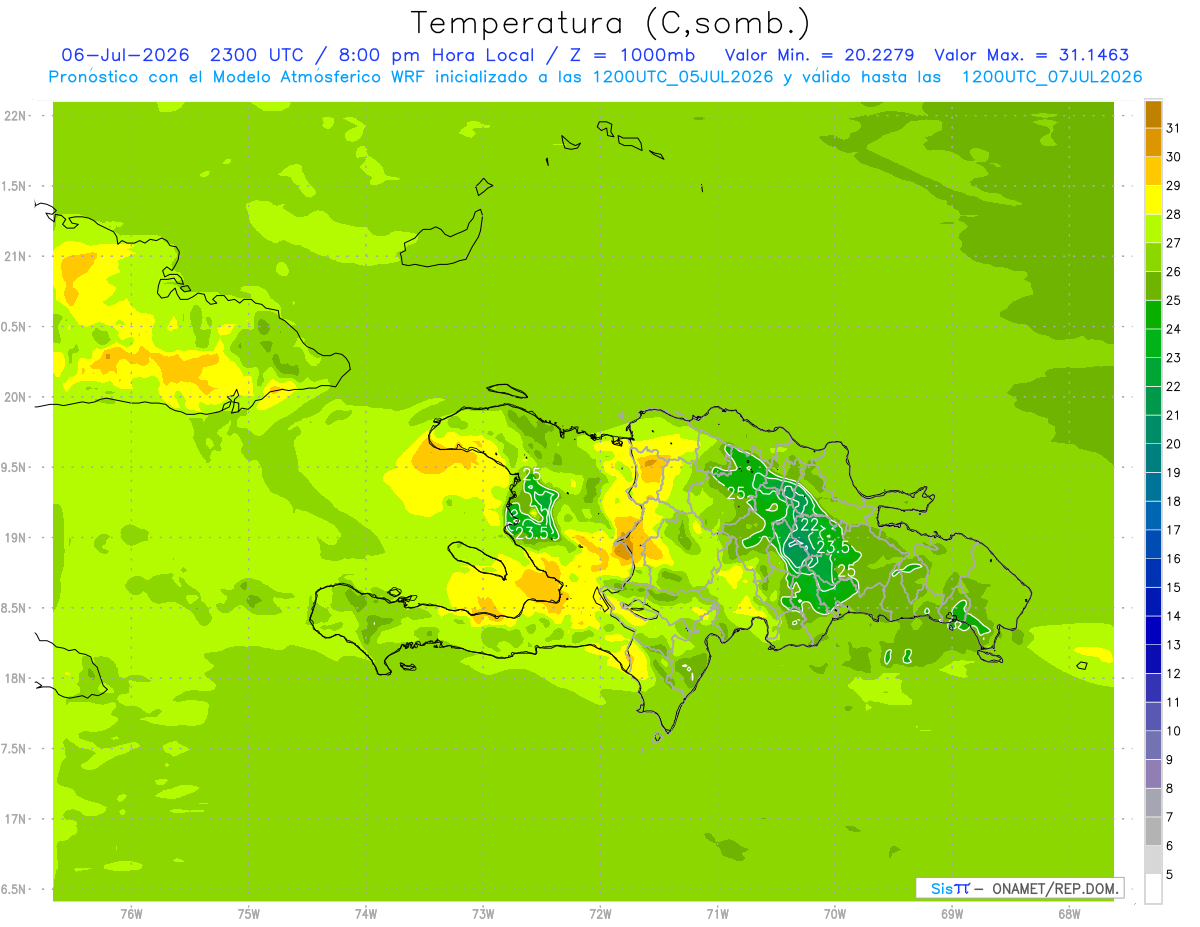1200x927 pixels.
Task: Click the longitude label '74W'
Action: [366, 914]
